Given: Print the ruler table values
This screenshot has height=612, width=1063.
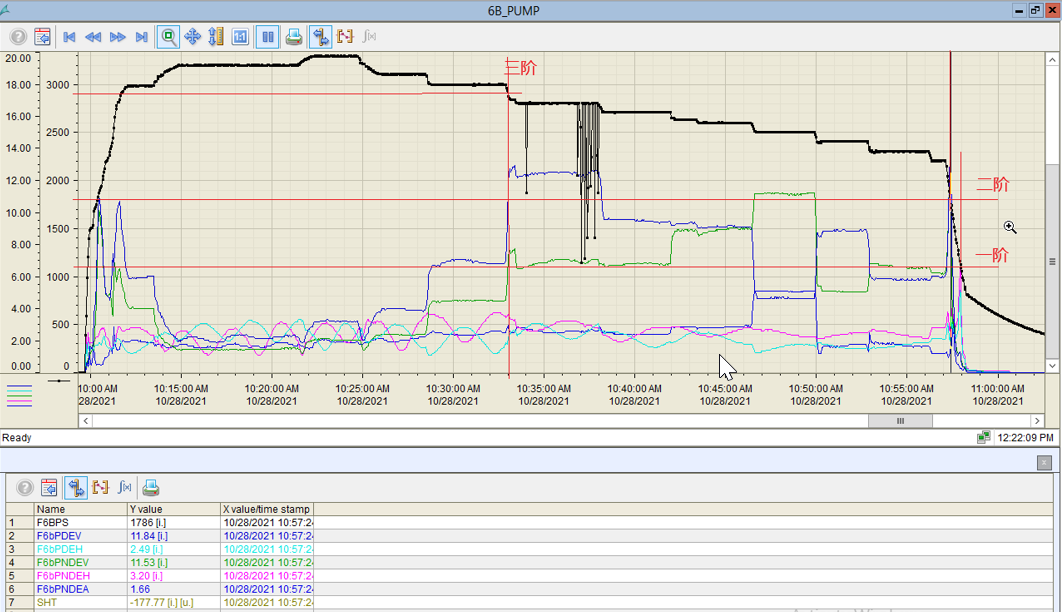Looking at the screenshot, I should [151, 487].
